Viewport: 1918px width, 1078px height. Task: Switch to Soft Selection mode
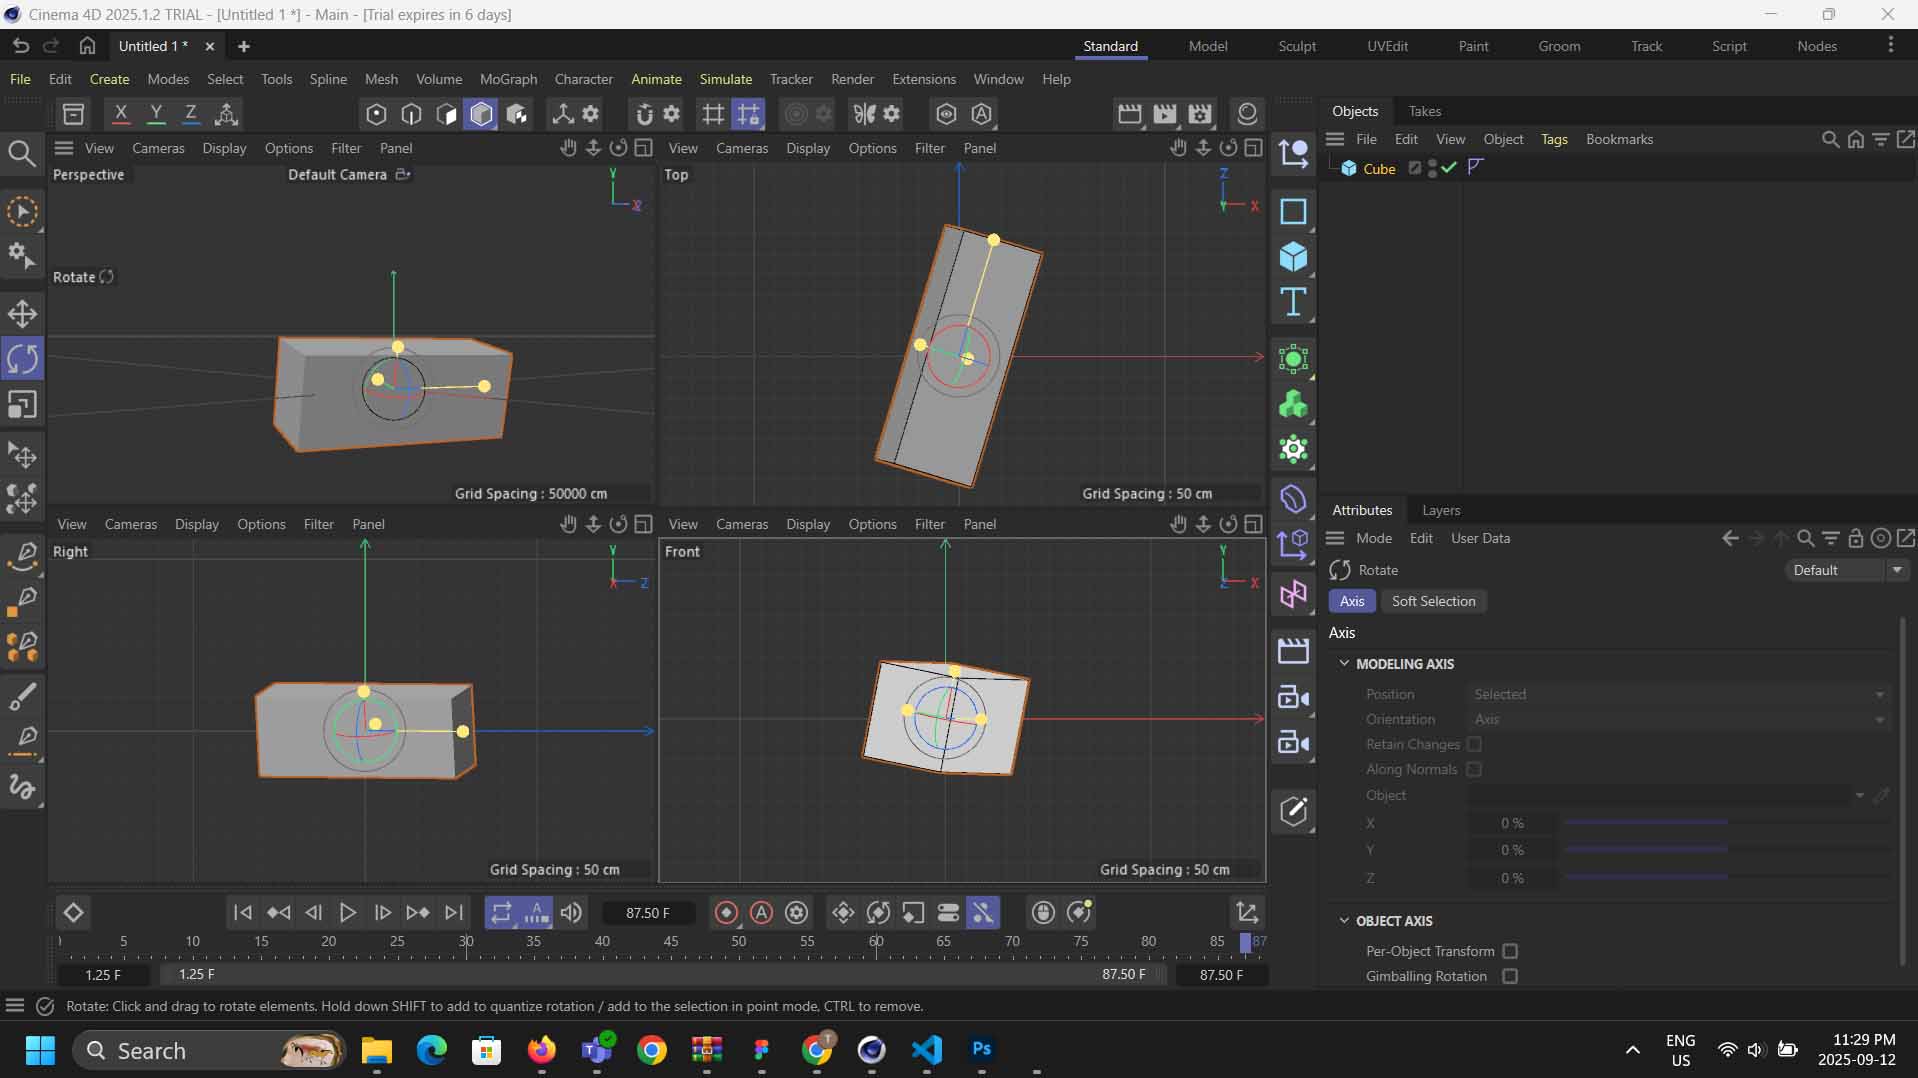(x=1434, y=601)
